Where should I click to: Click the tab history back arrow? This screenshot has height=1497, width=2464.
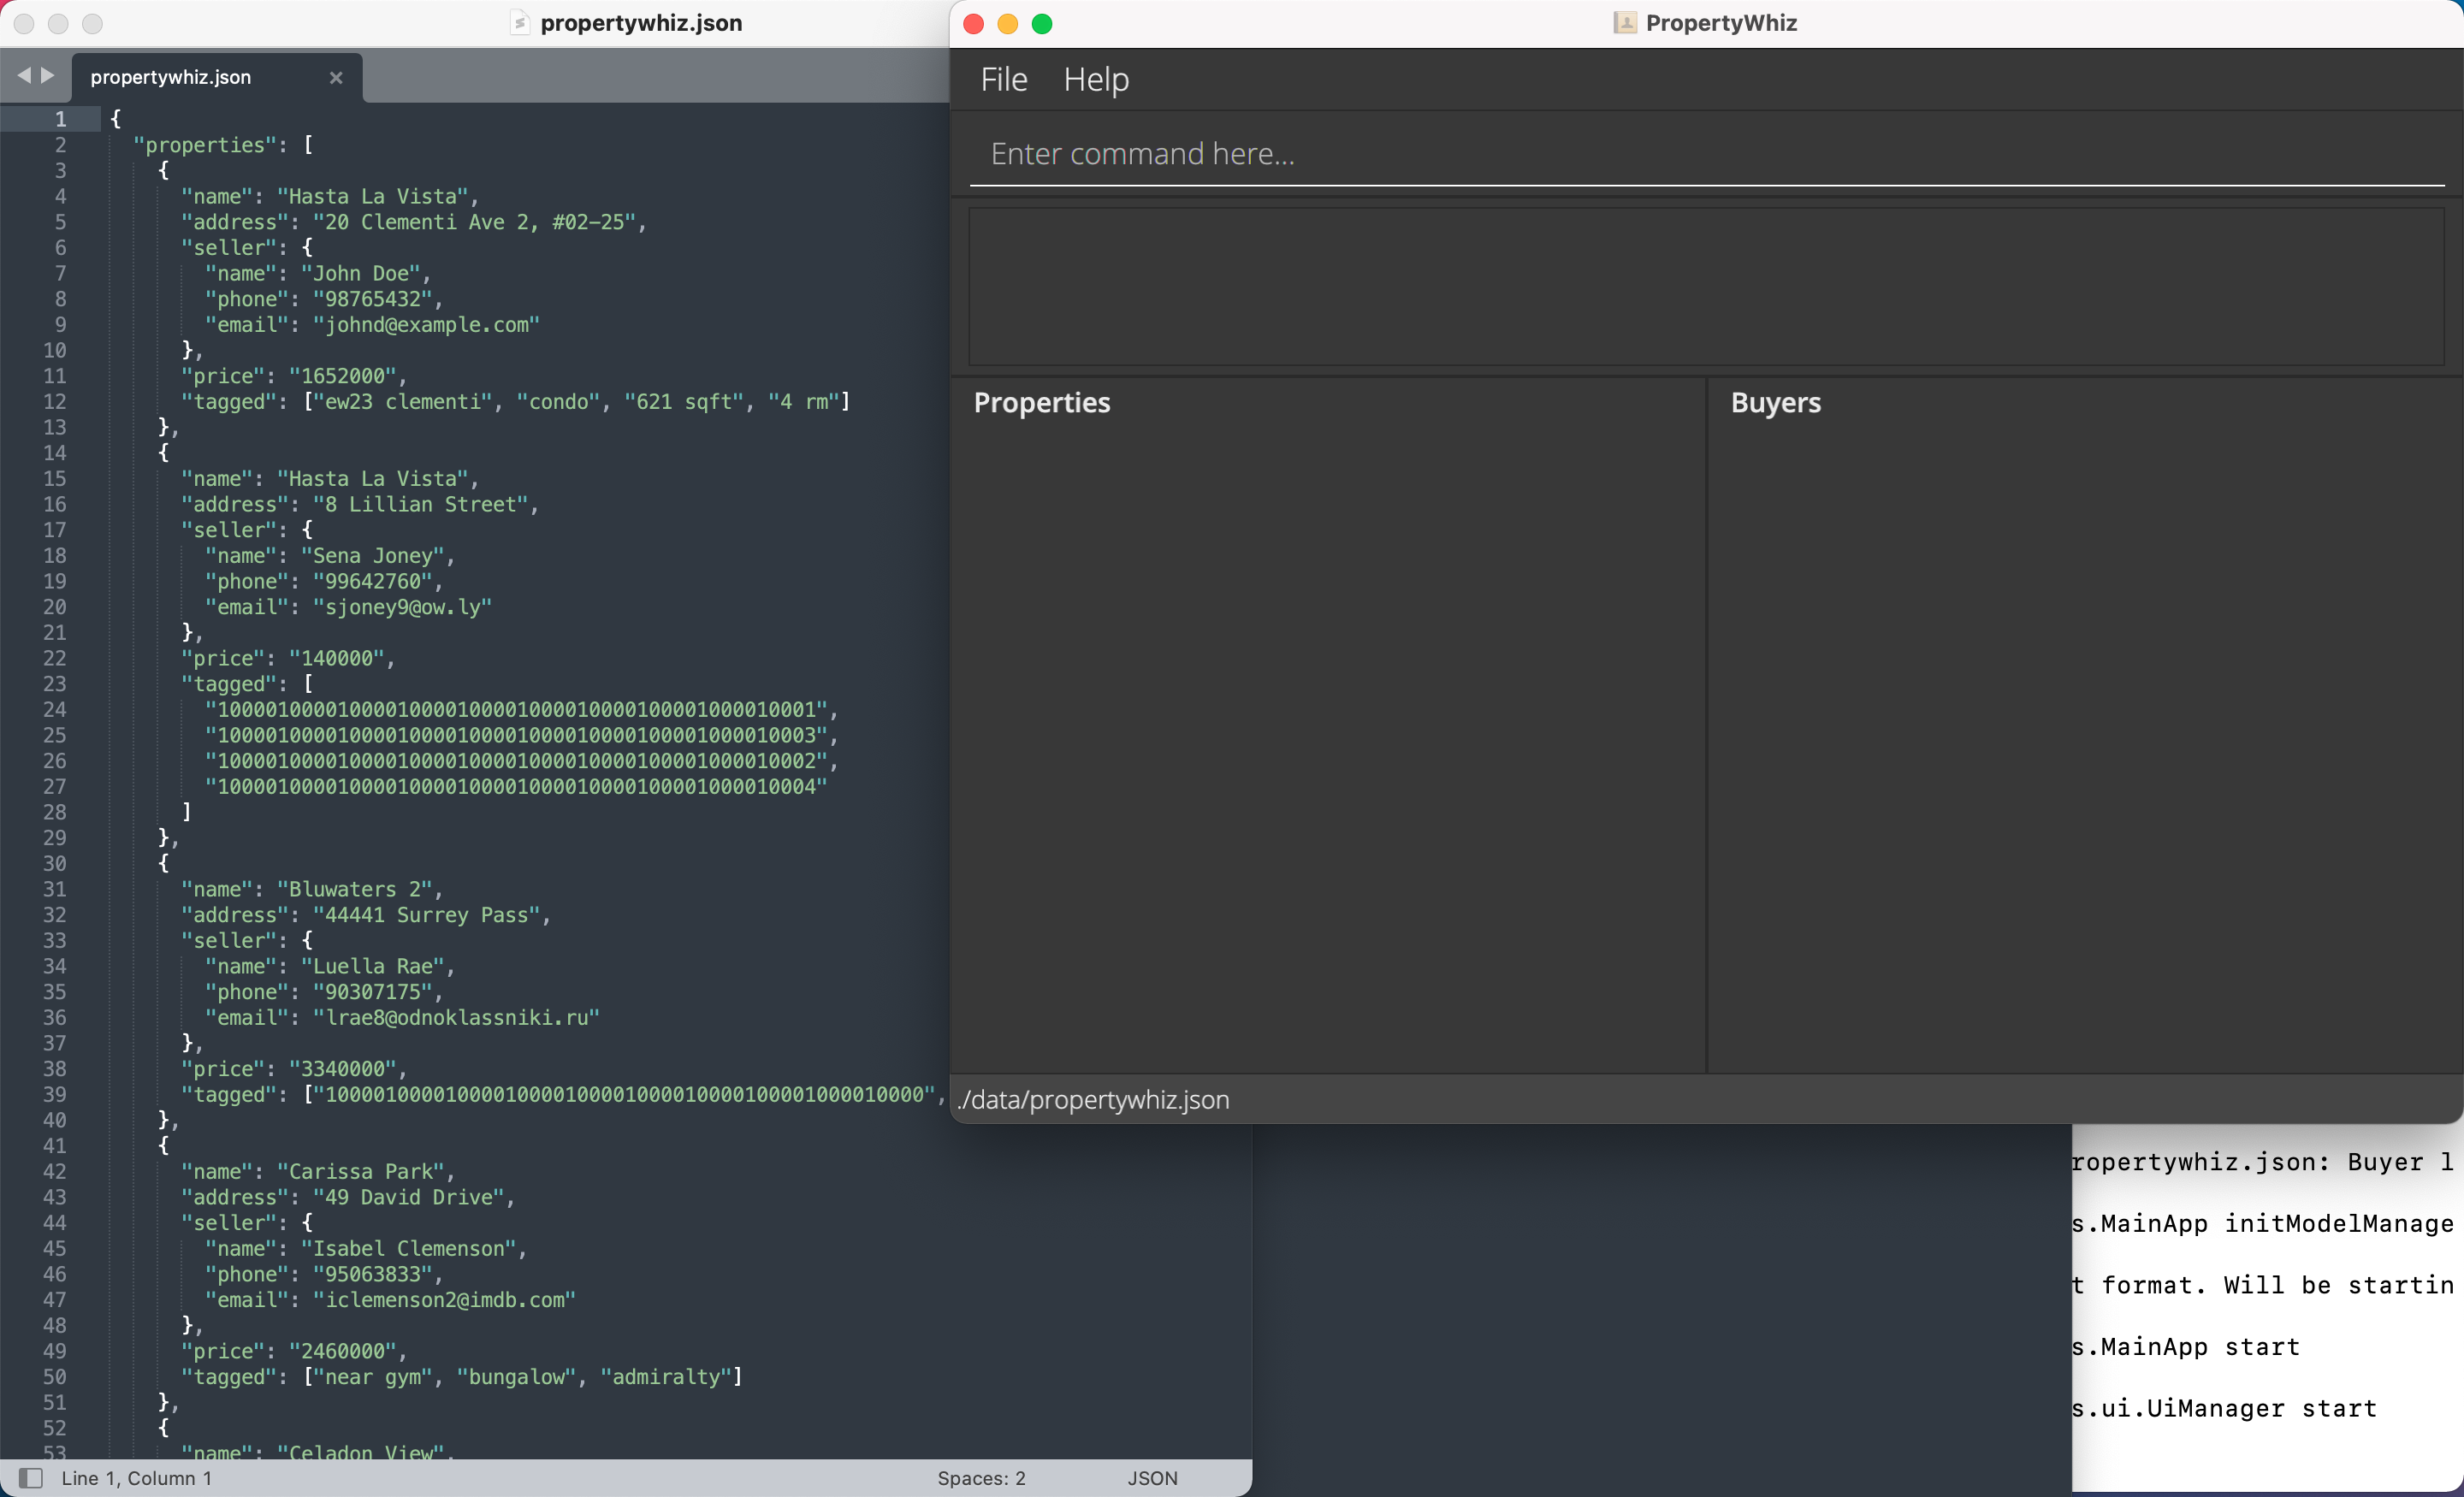pyautogui.click(x=24, y=76)
